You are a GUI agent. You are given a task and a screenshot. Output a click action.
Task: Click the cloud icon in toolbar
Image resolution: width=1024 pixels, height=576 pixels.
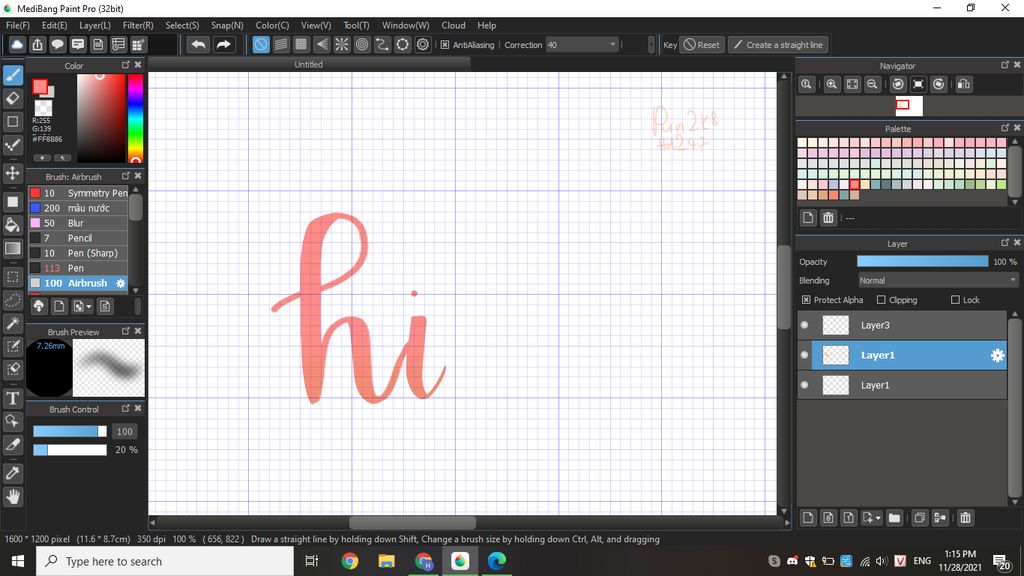click(17, 44)
